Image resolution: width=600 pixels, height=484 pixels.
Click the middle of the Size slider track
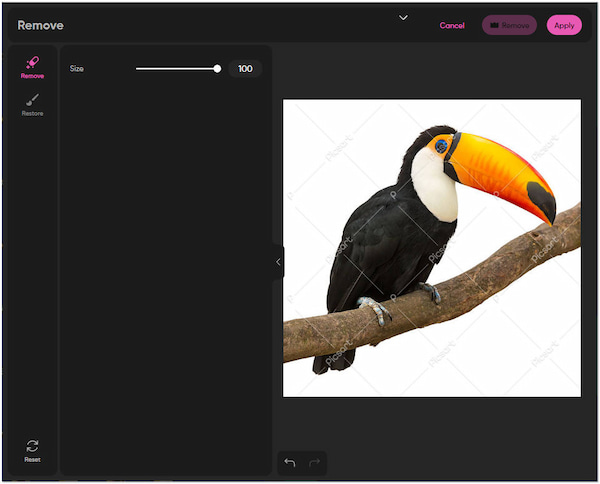(x=176, y=69)
